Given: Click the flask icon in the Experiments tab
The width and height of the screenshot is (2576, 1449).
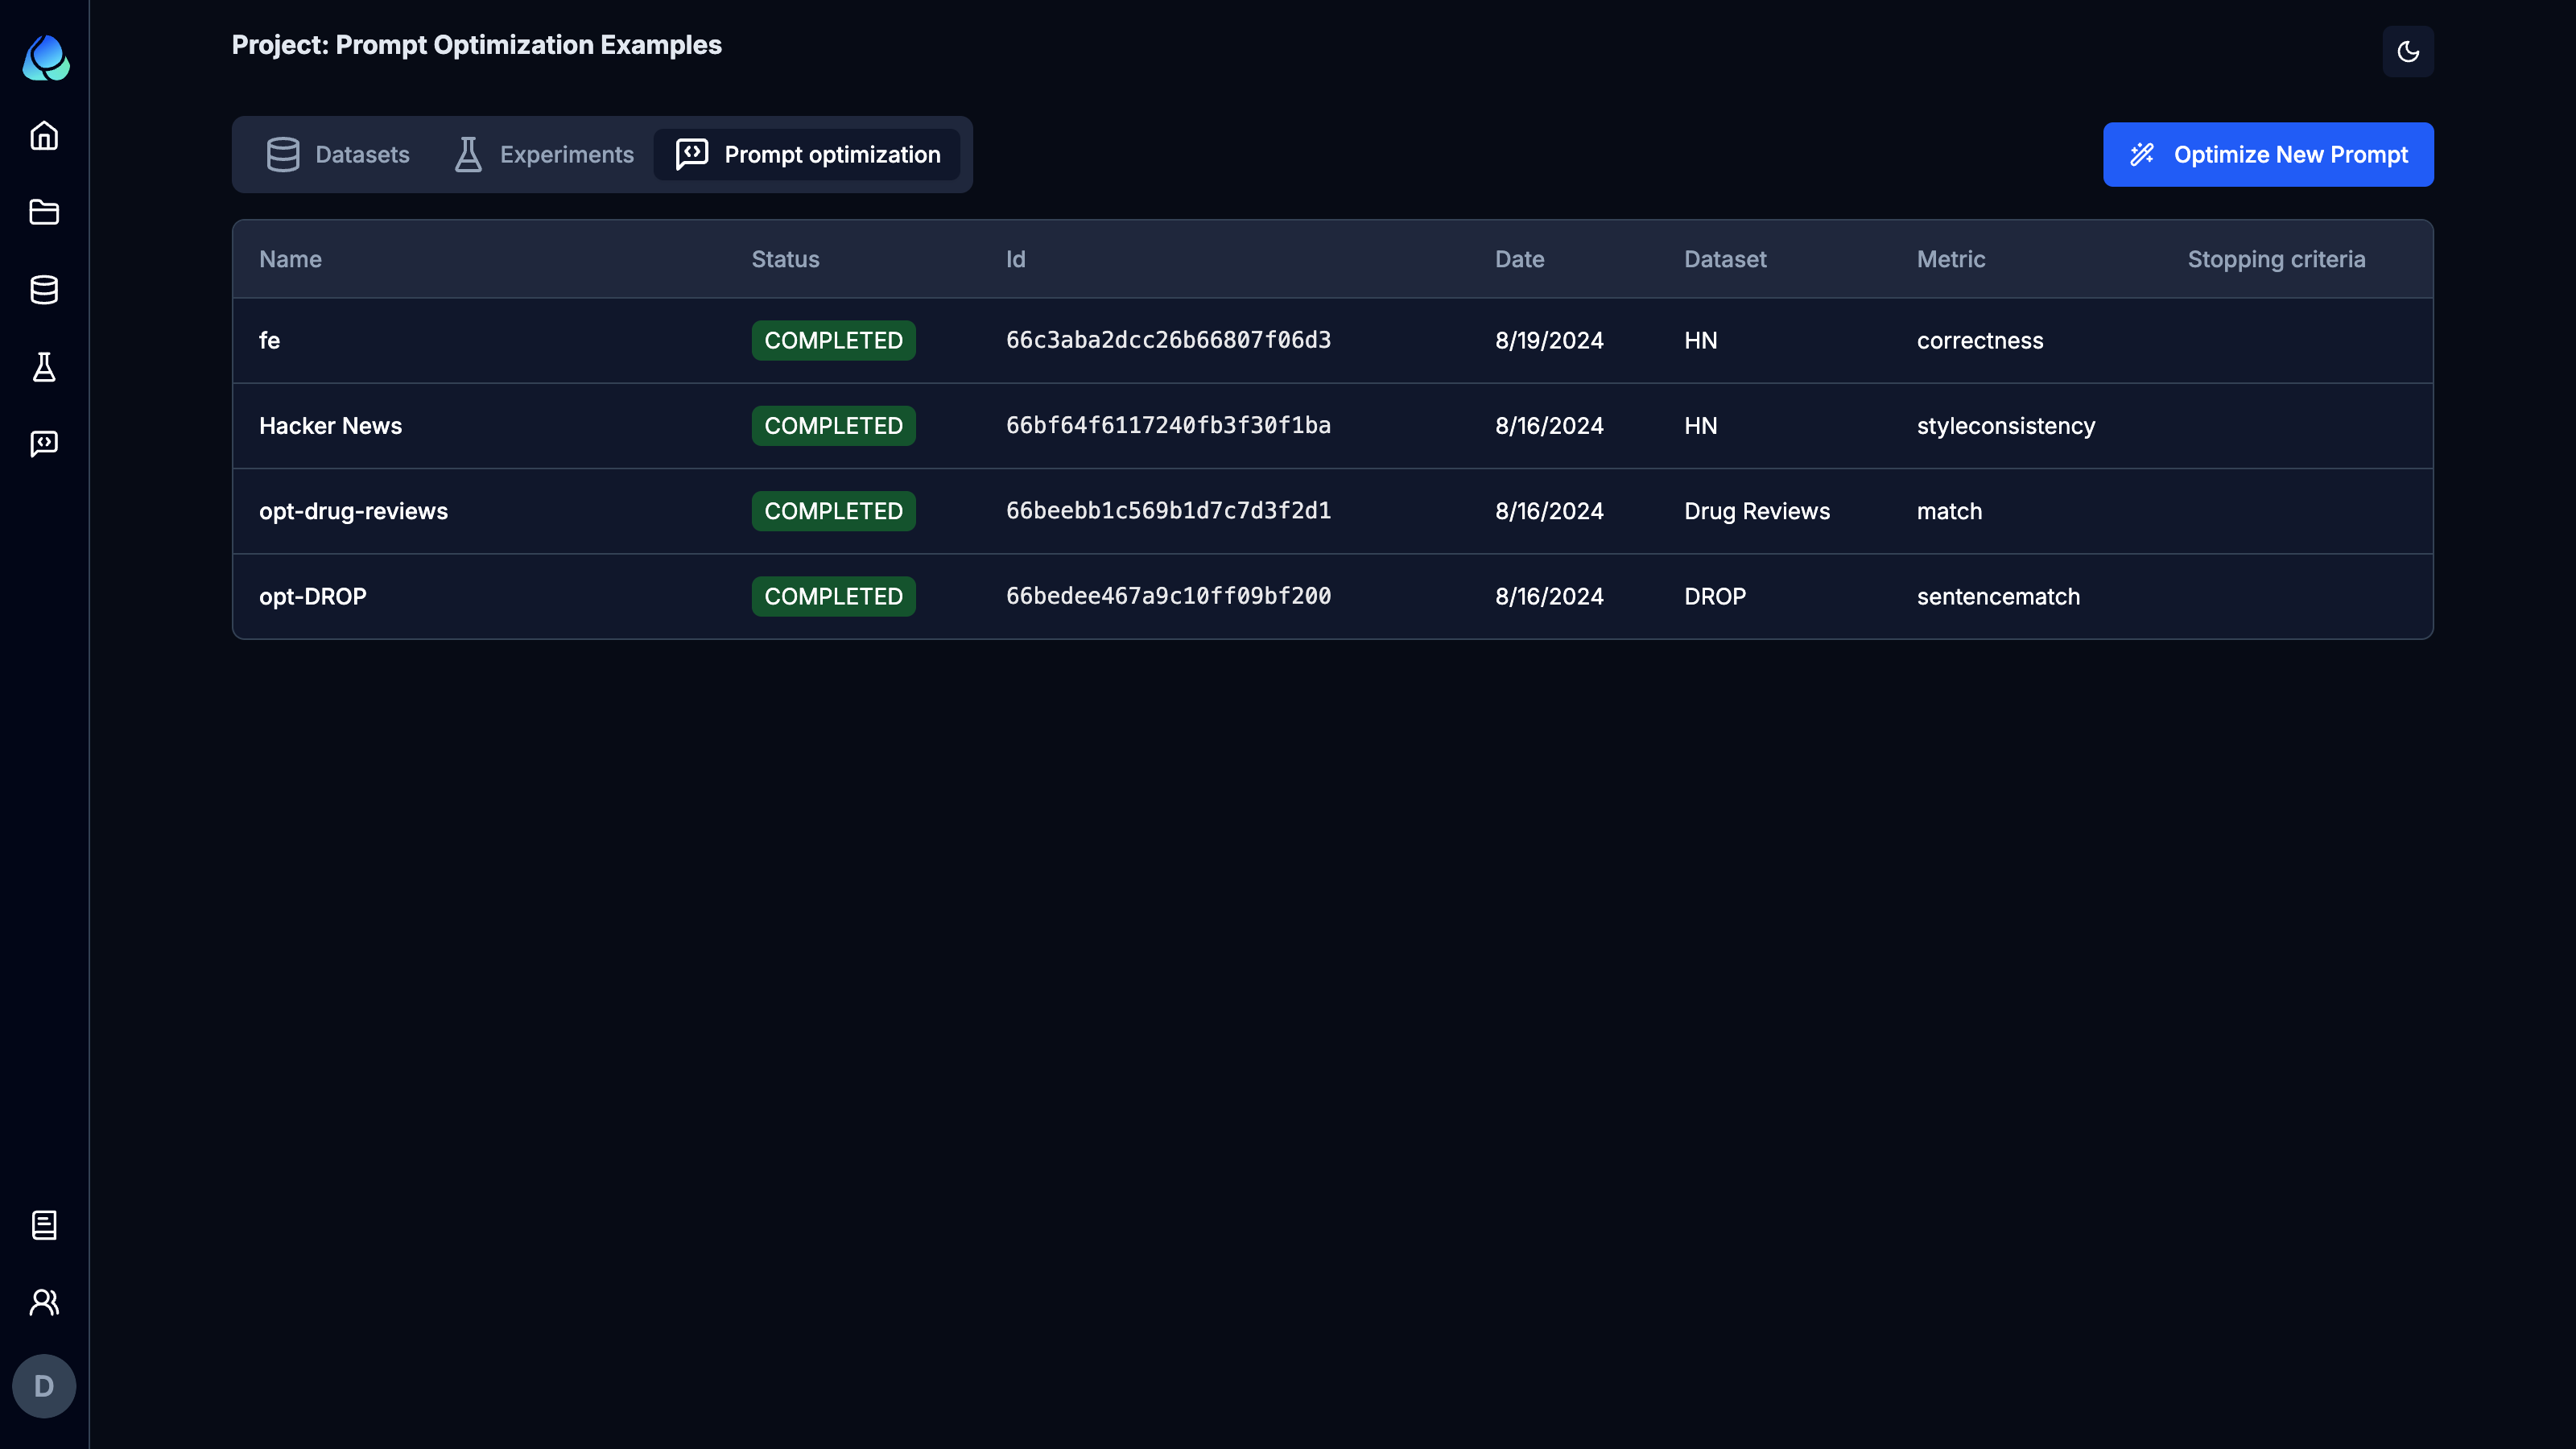Looking at the screenshot, I should [468, 154].
